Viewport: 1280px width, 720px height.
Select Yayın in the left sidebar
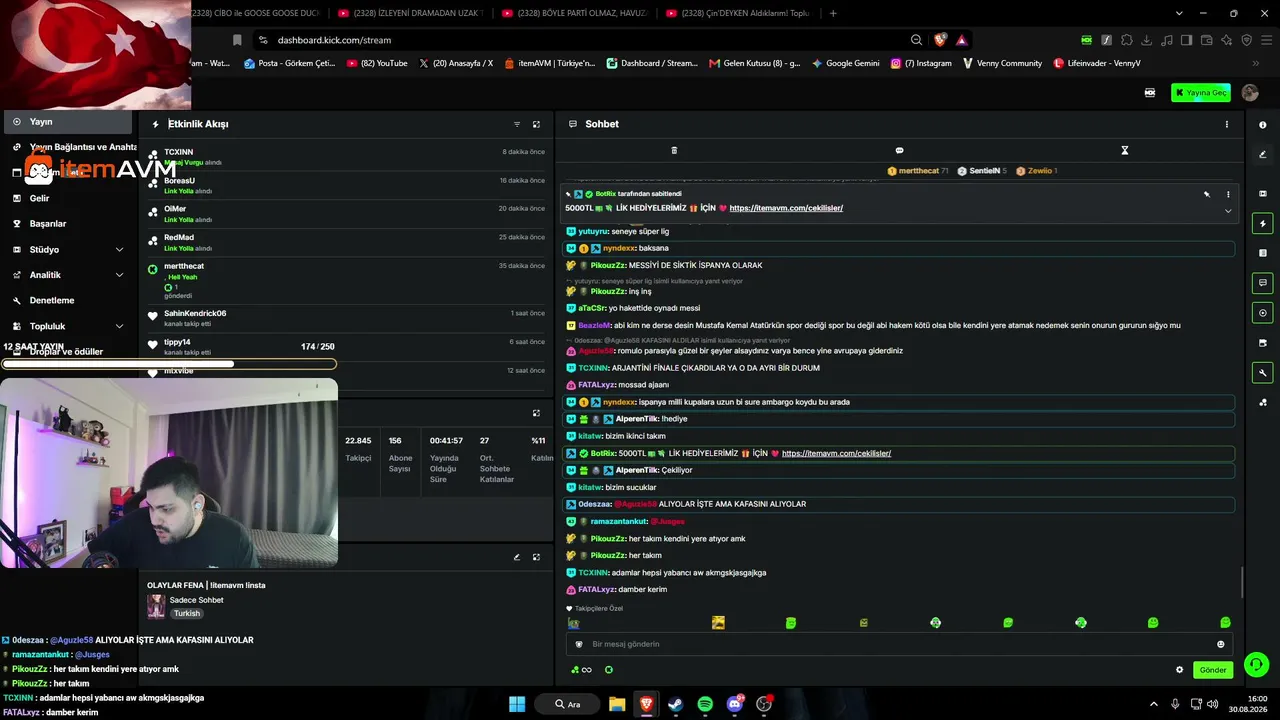(67, 122)
